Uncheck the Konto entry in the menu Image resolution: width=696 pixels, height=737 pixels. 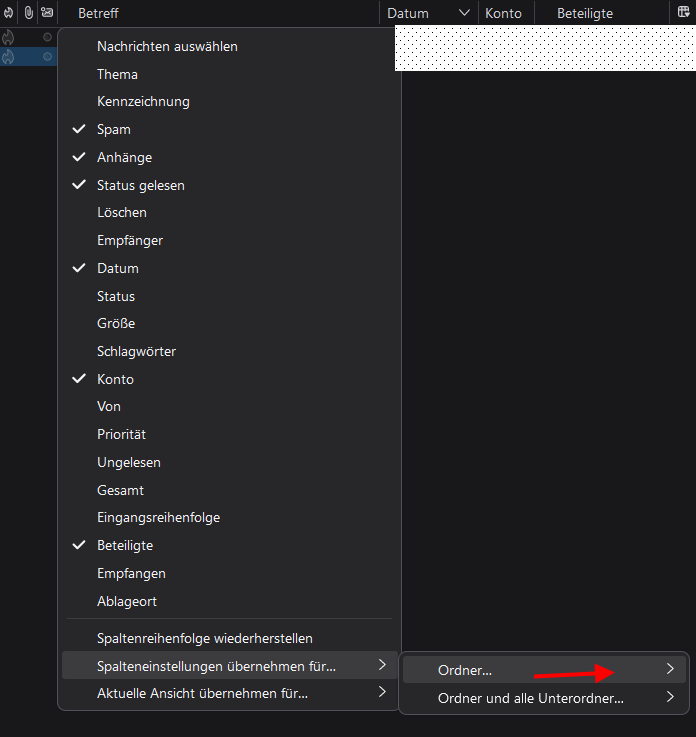229,379
